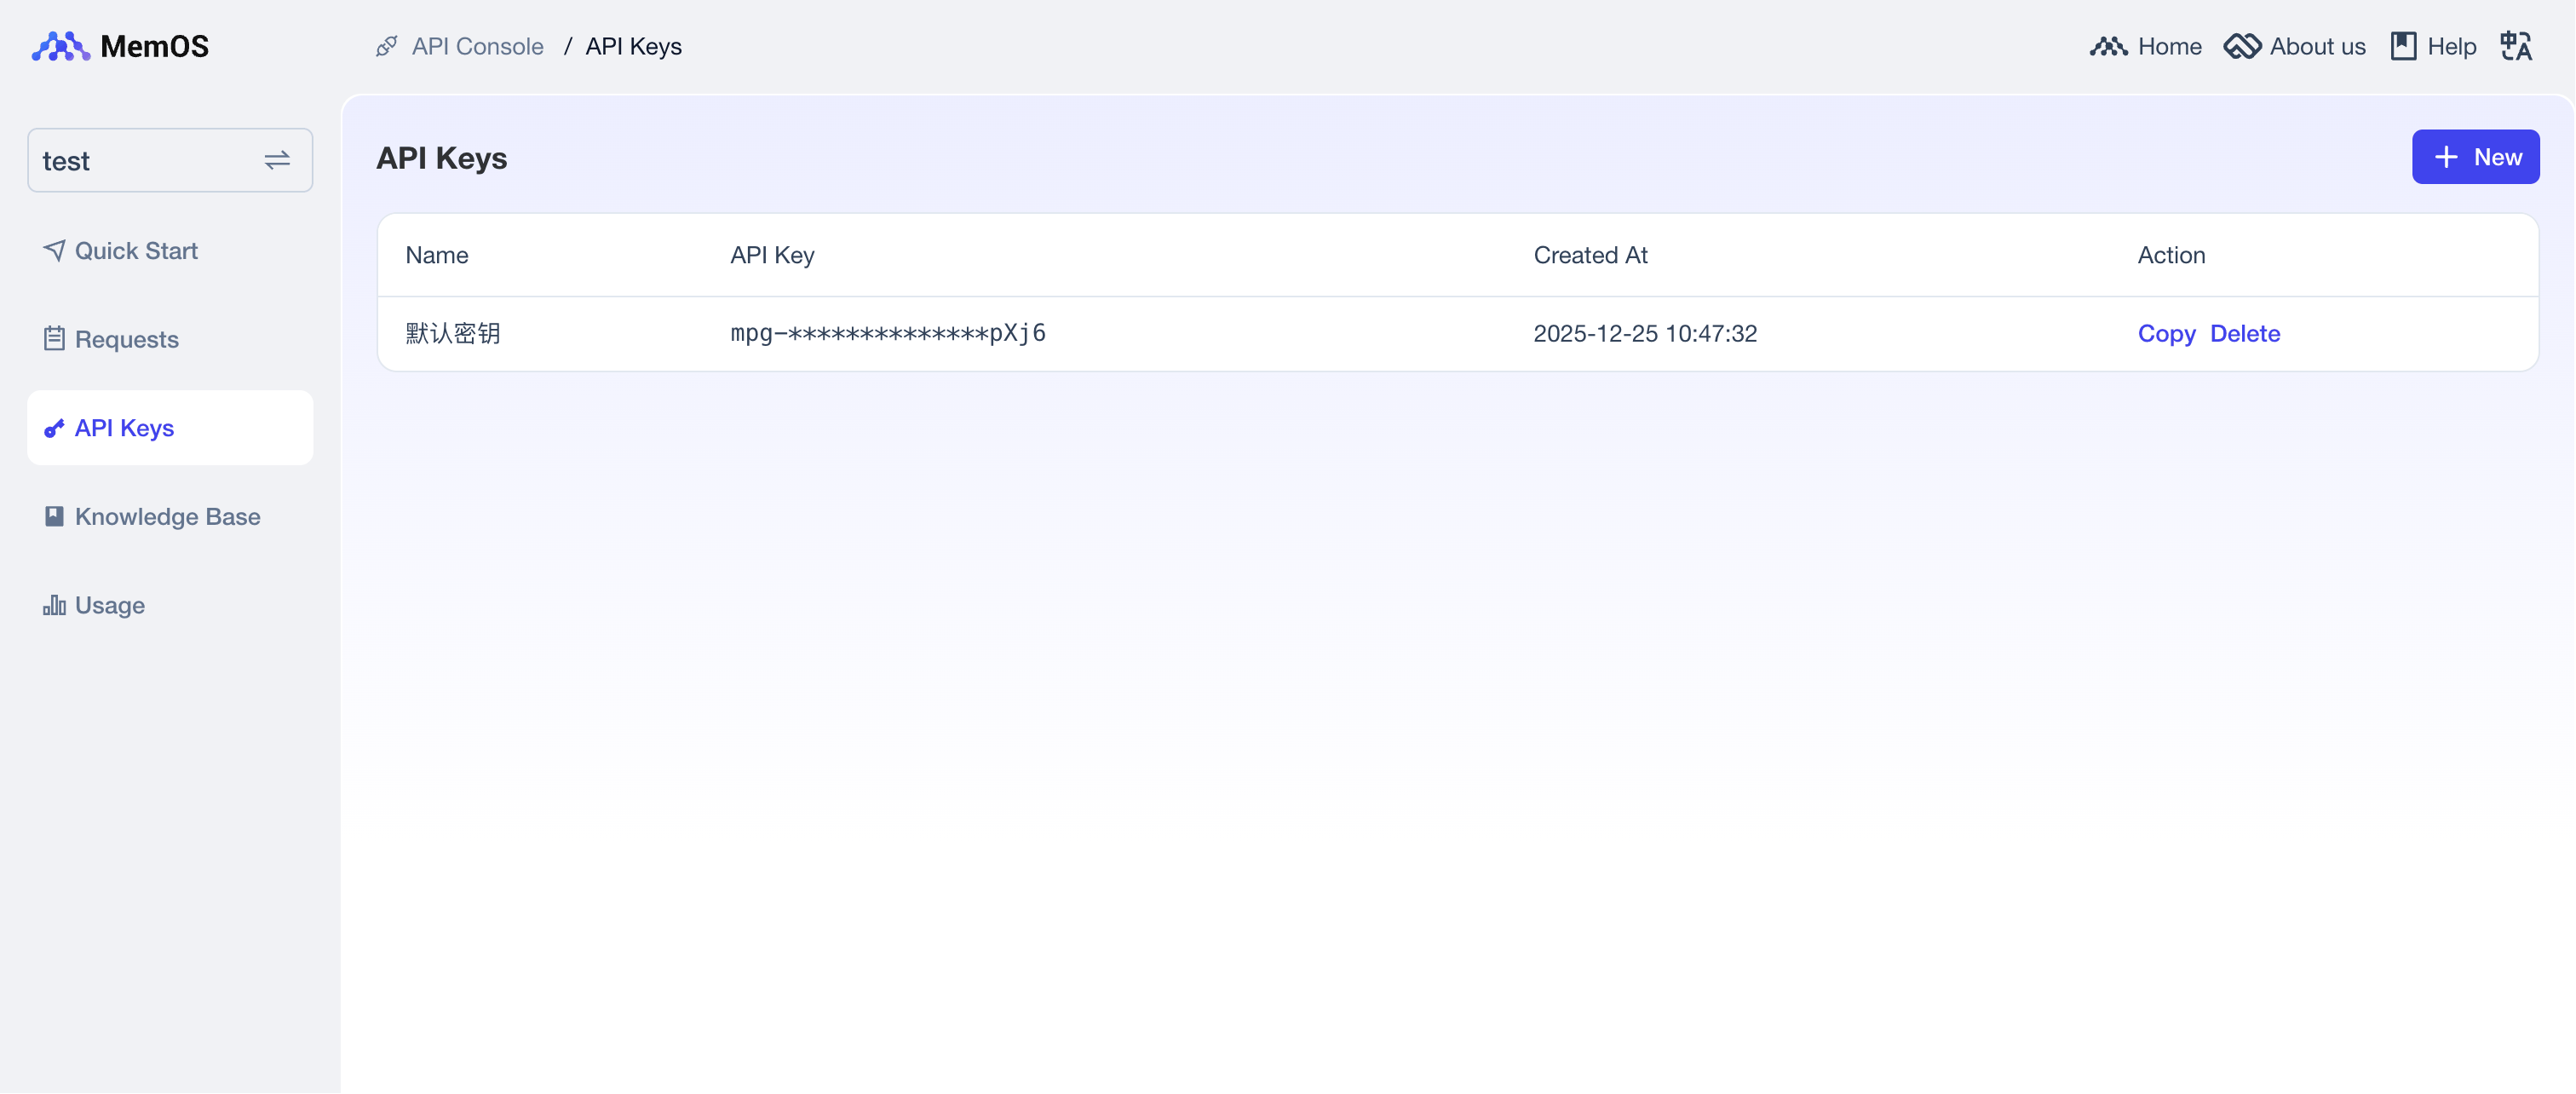
Task: Click the MemOS logo icon
Action: [x=60, y=46]
